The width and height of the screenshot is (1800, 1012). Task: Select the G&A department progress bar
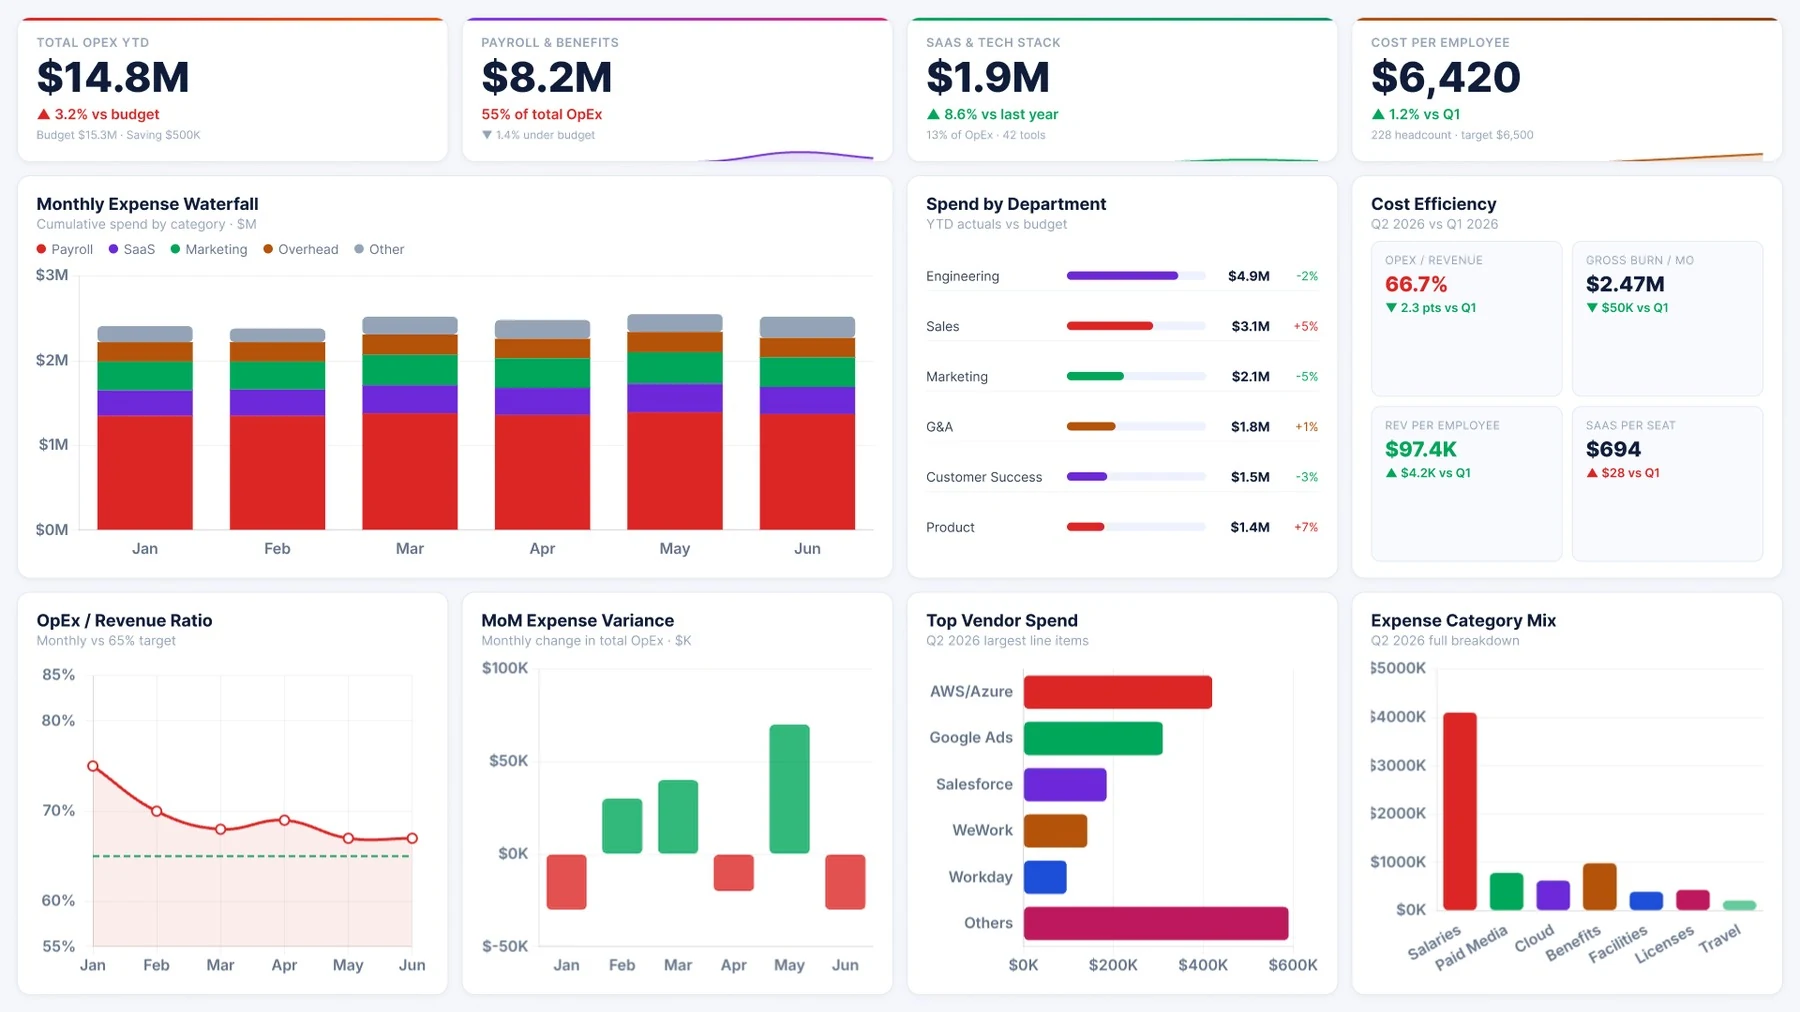[1136, 426]
